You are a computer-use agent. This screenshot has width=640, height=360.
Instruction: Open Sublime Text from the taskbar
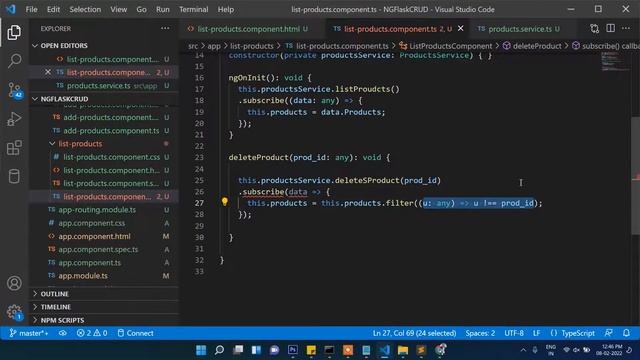(x=421, y=350)
